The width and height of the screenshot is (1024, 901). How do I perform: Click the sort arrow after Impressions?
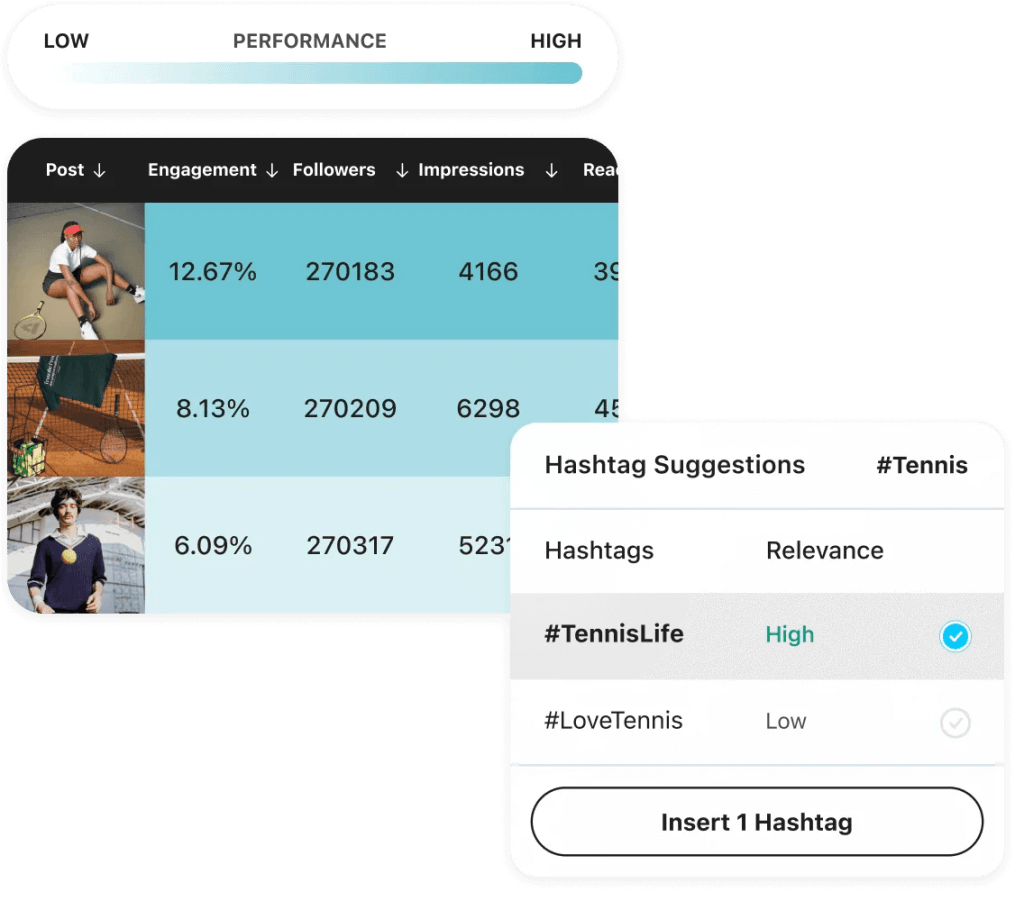click(x=551, y=171)
